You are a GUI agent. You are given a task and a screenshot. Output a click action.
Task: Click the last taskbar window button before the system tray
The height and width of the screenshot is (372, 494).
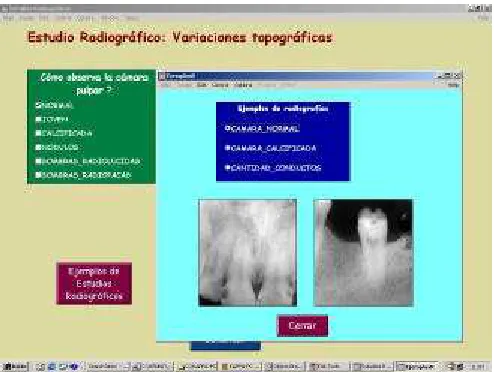tap(417, 367)
